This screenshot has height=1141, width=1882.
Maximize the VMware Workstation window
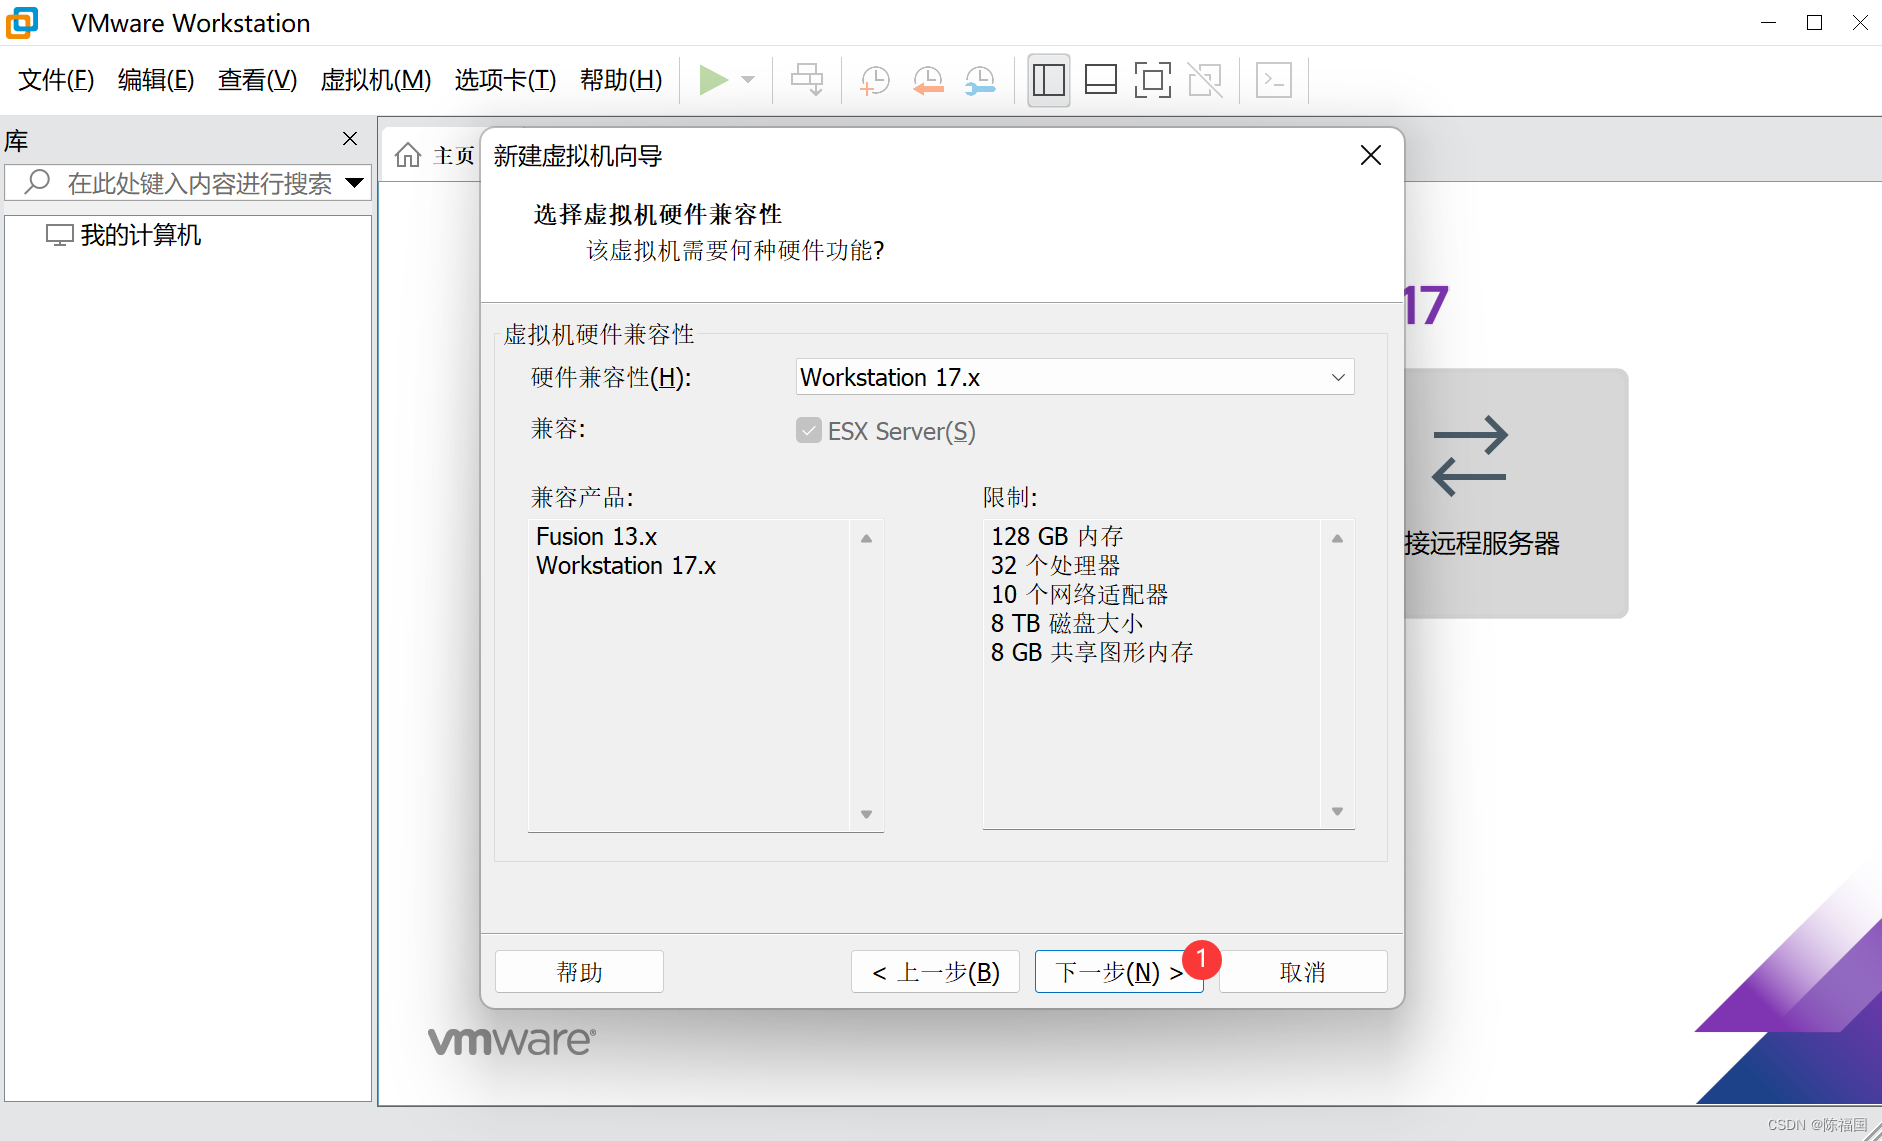pos(1814,22)
